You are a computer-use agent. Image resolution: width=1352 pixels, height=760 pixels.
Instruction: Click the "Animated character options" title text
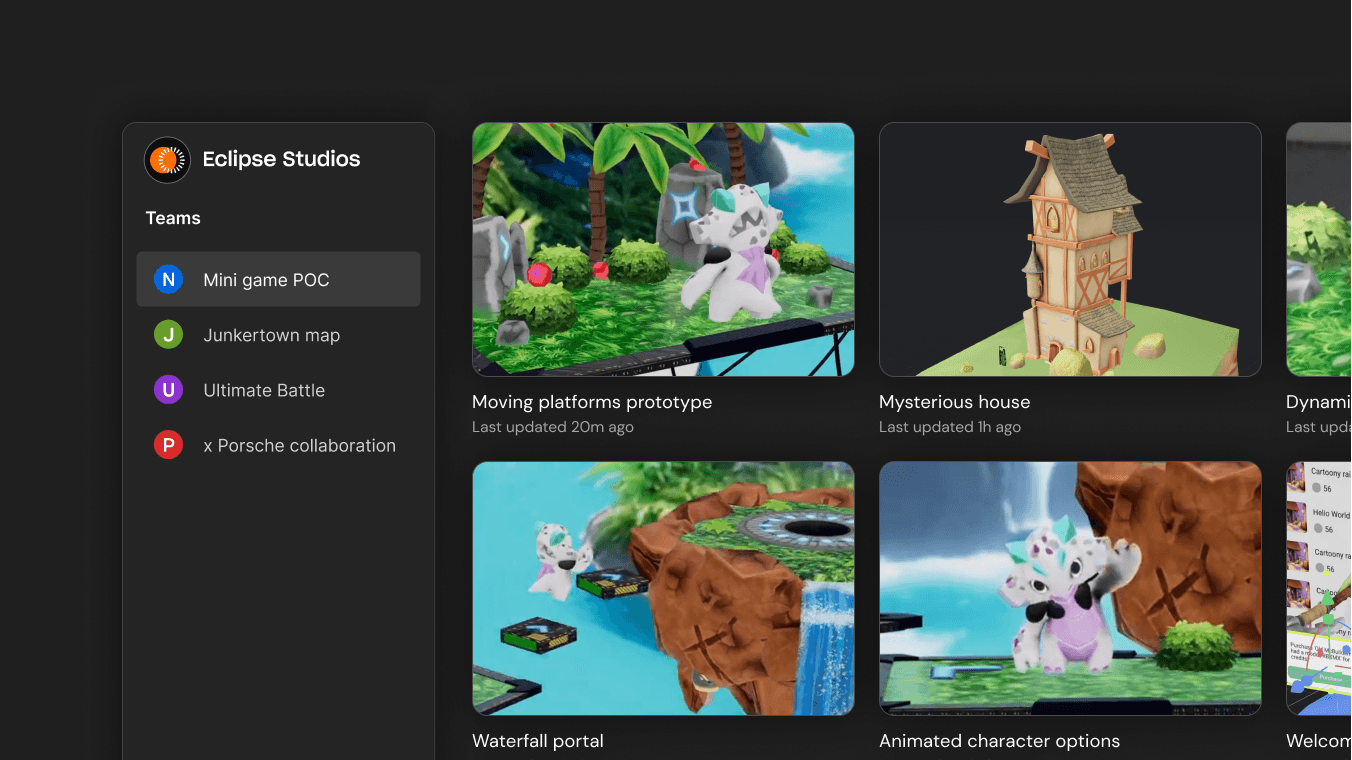point(1000,741)
